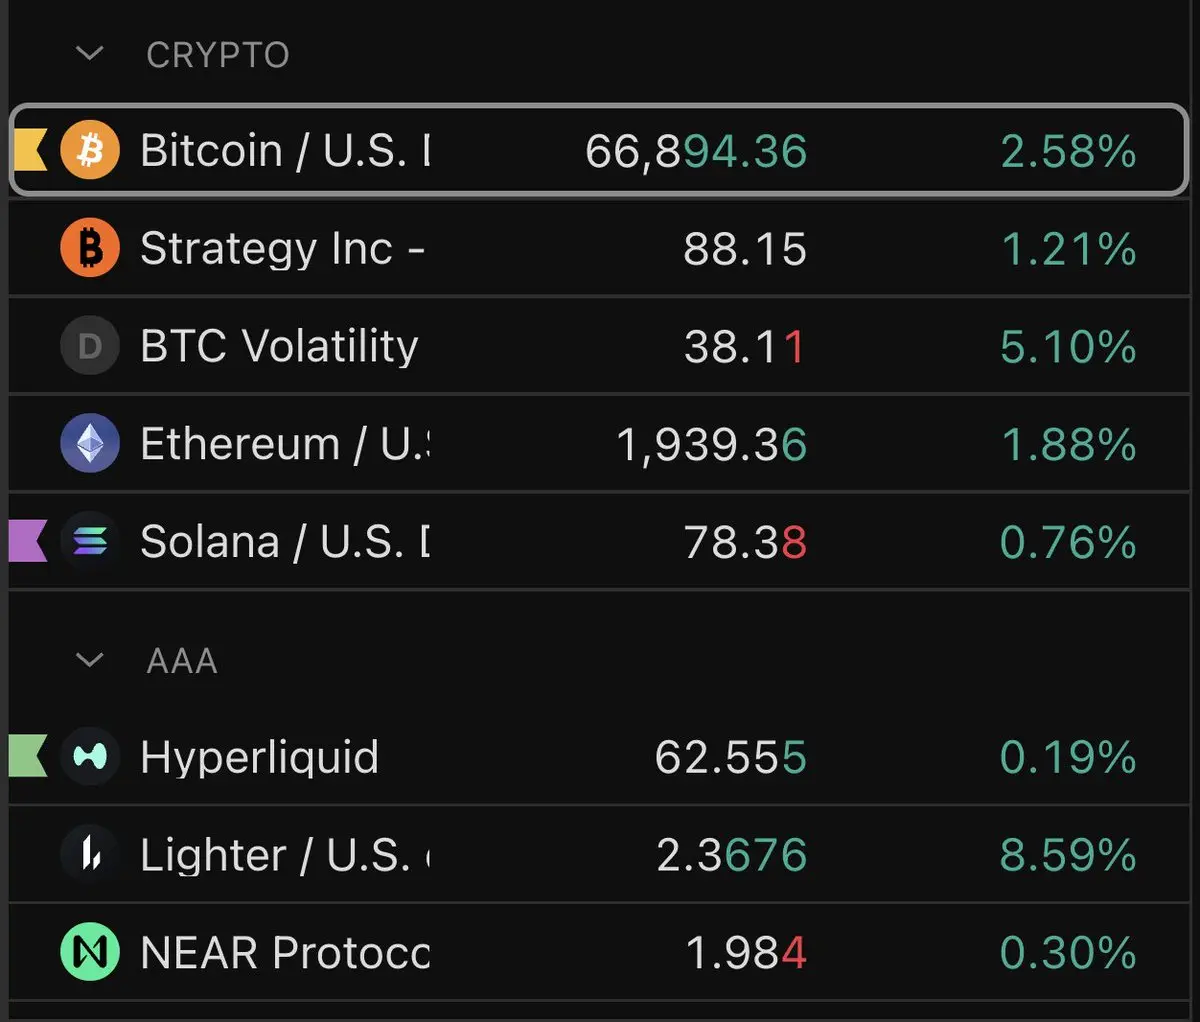Click the Strategy Inc orange B icon

[x=90, y=248]
